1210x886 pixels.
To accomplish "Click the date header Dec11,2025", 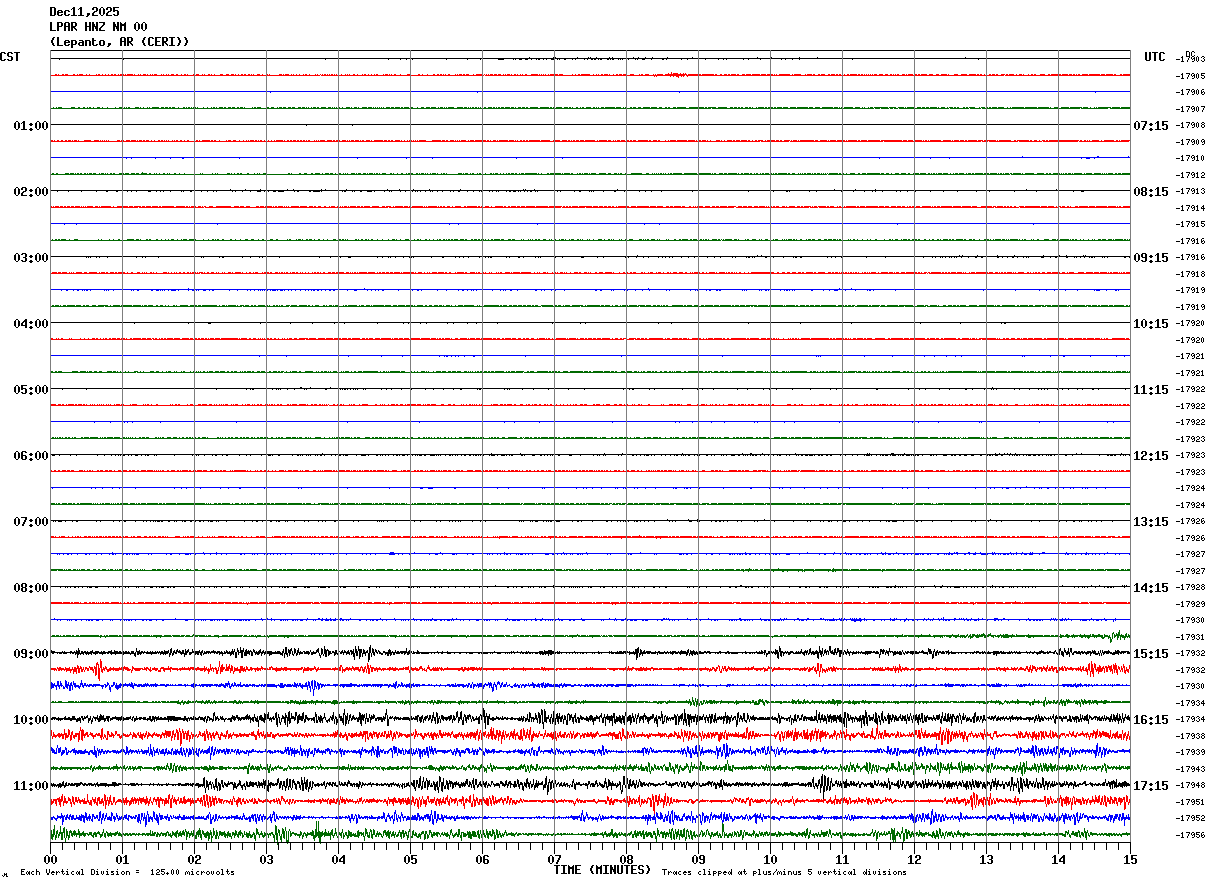I will coord(84,12).
